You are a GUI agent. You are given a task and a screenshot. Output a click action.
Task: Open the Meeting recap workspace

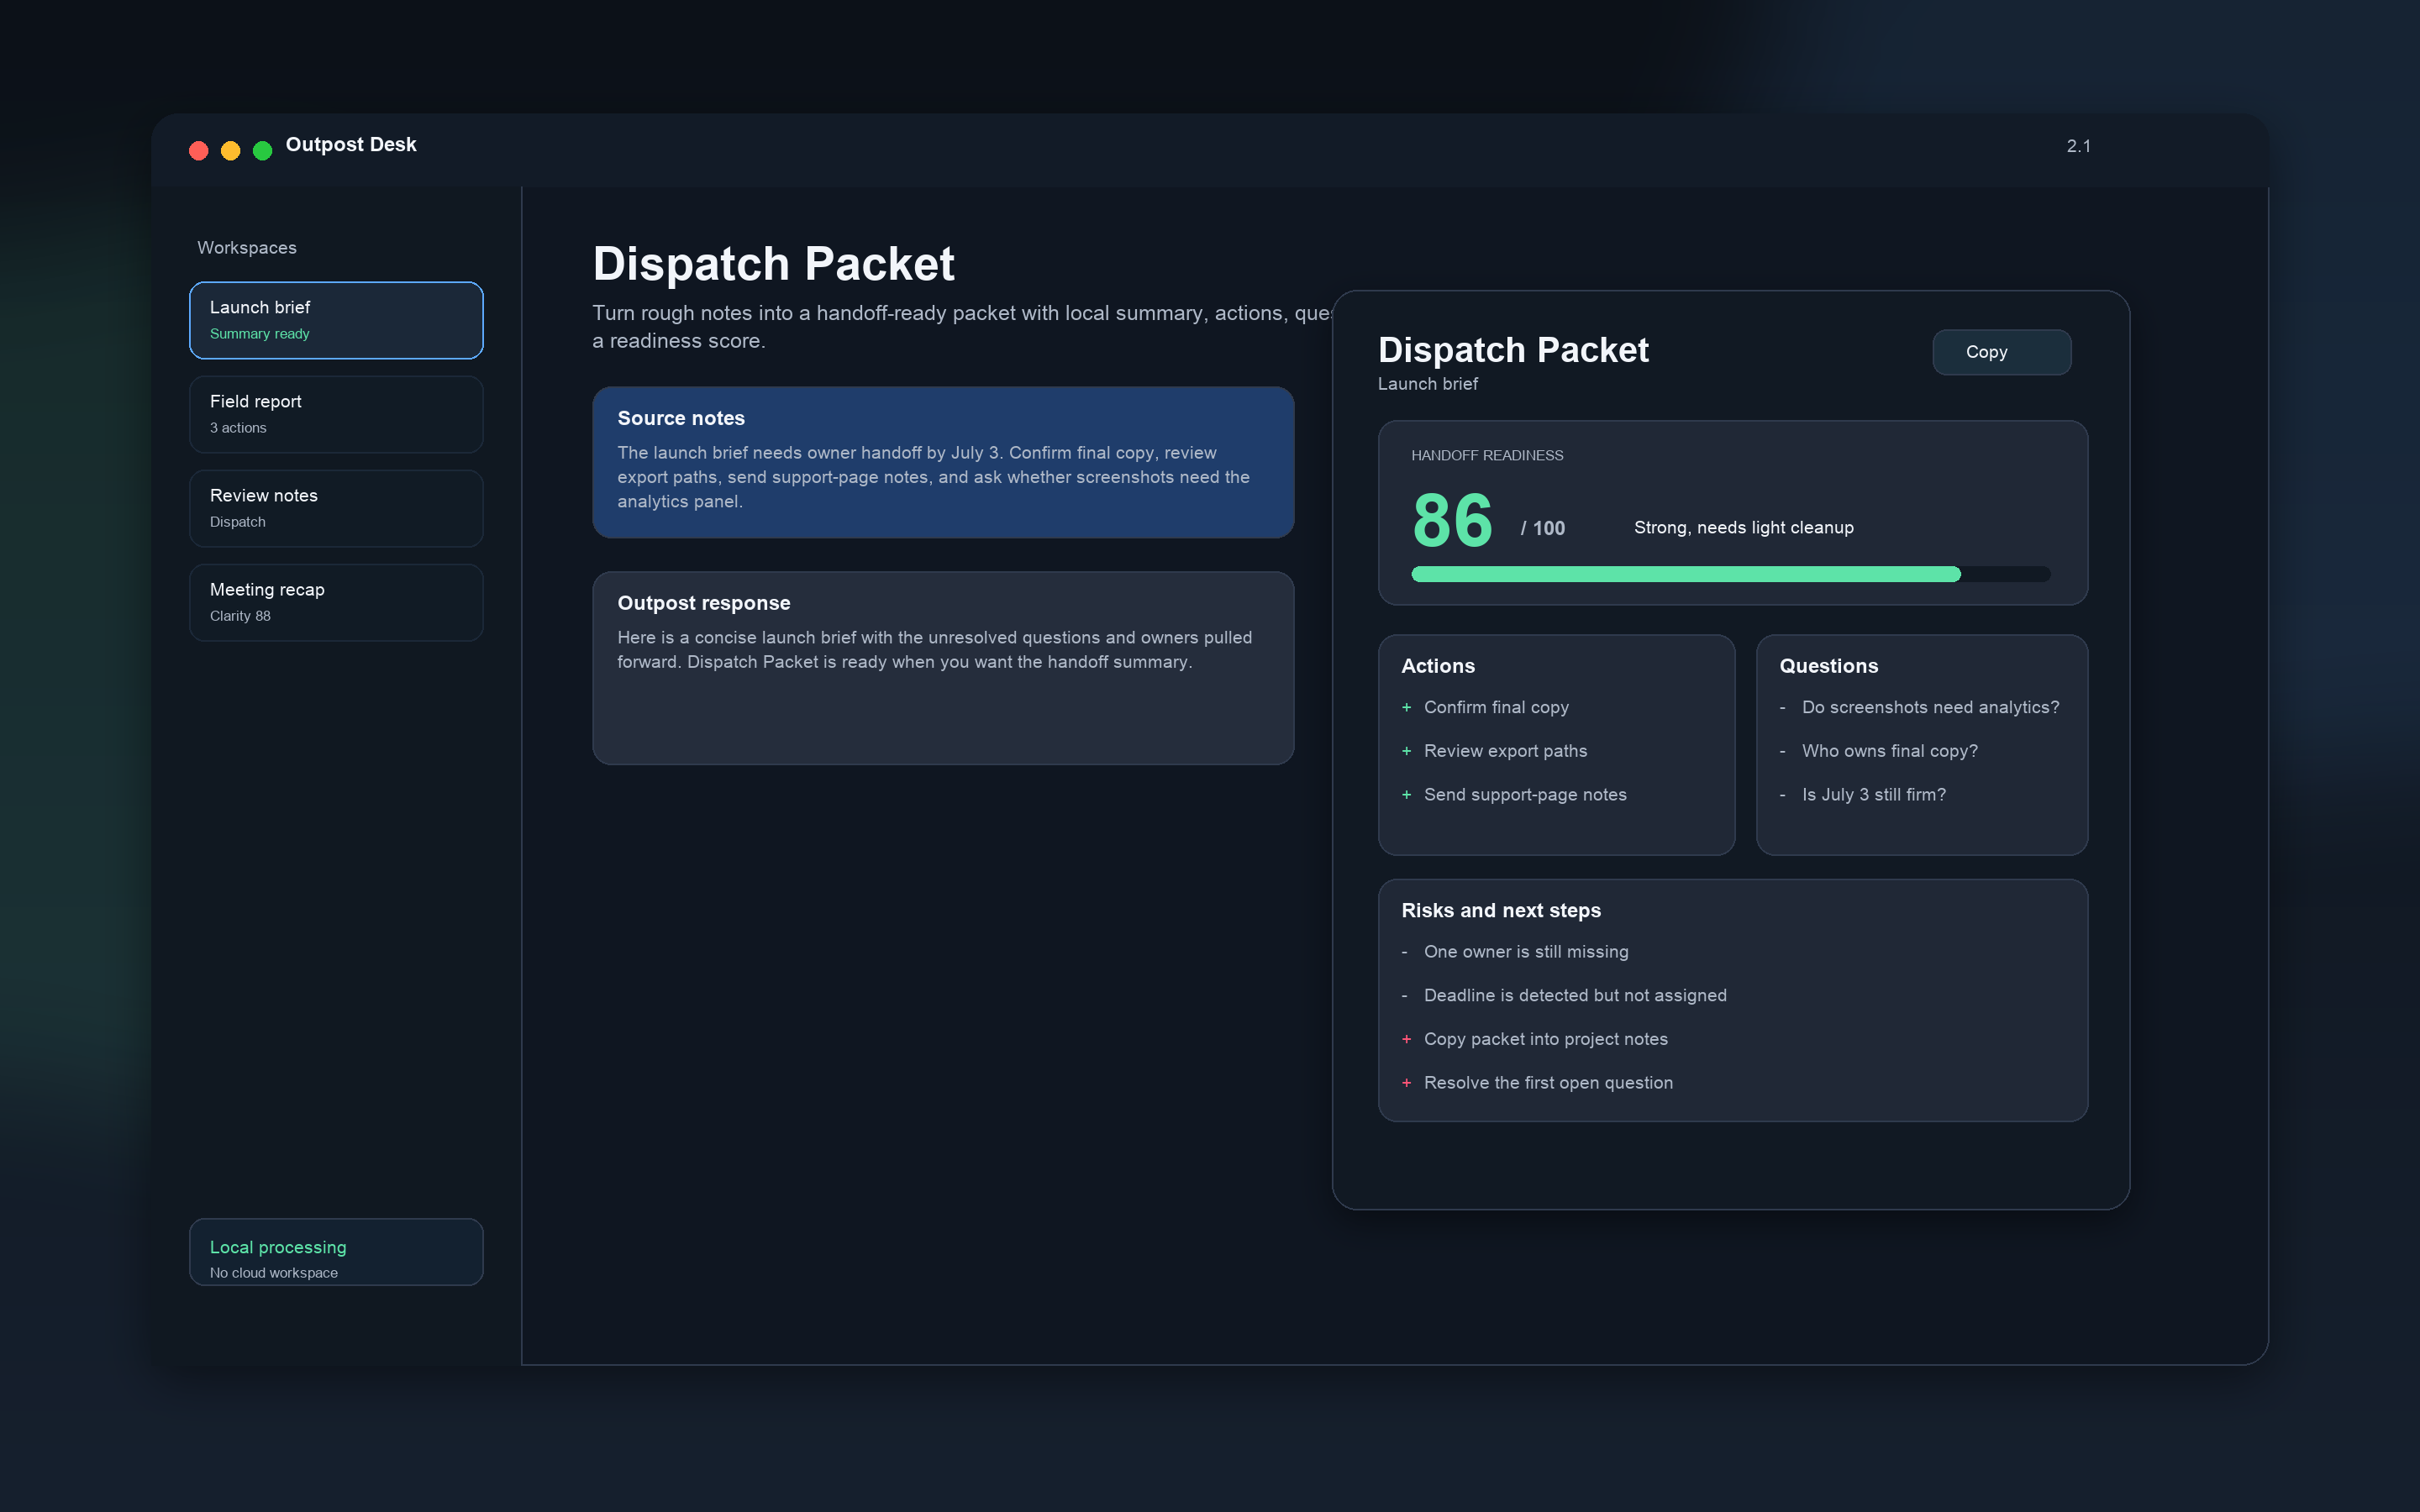click(336, 602)
